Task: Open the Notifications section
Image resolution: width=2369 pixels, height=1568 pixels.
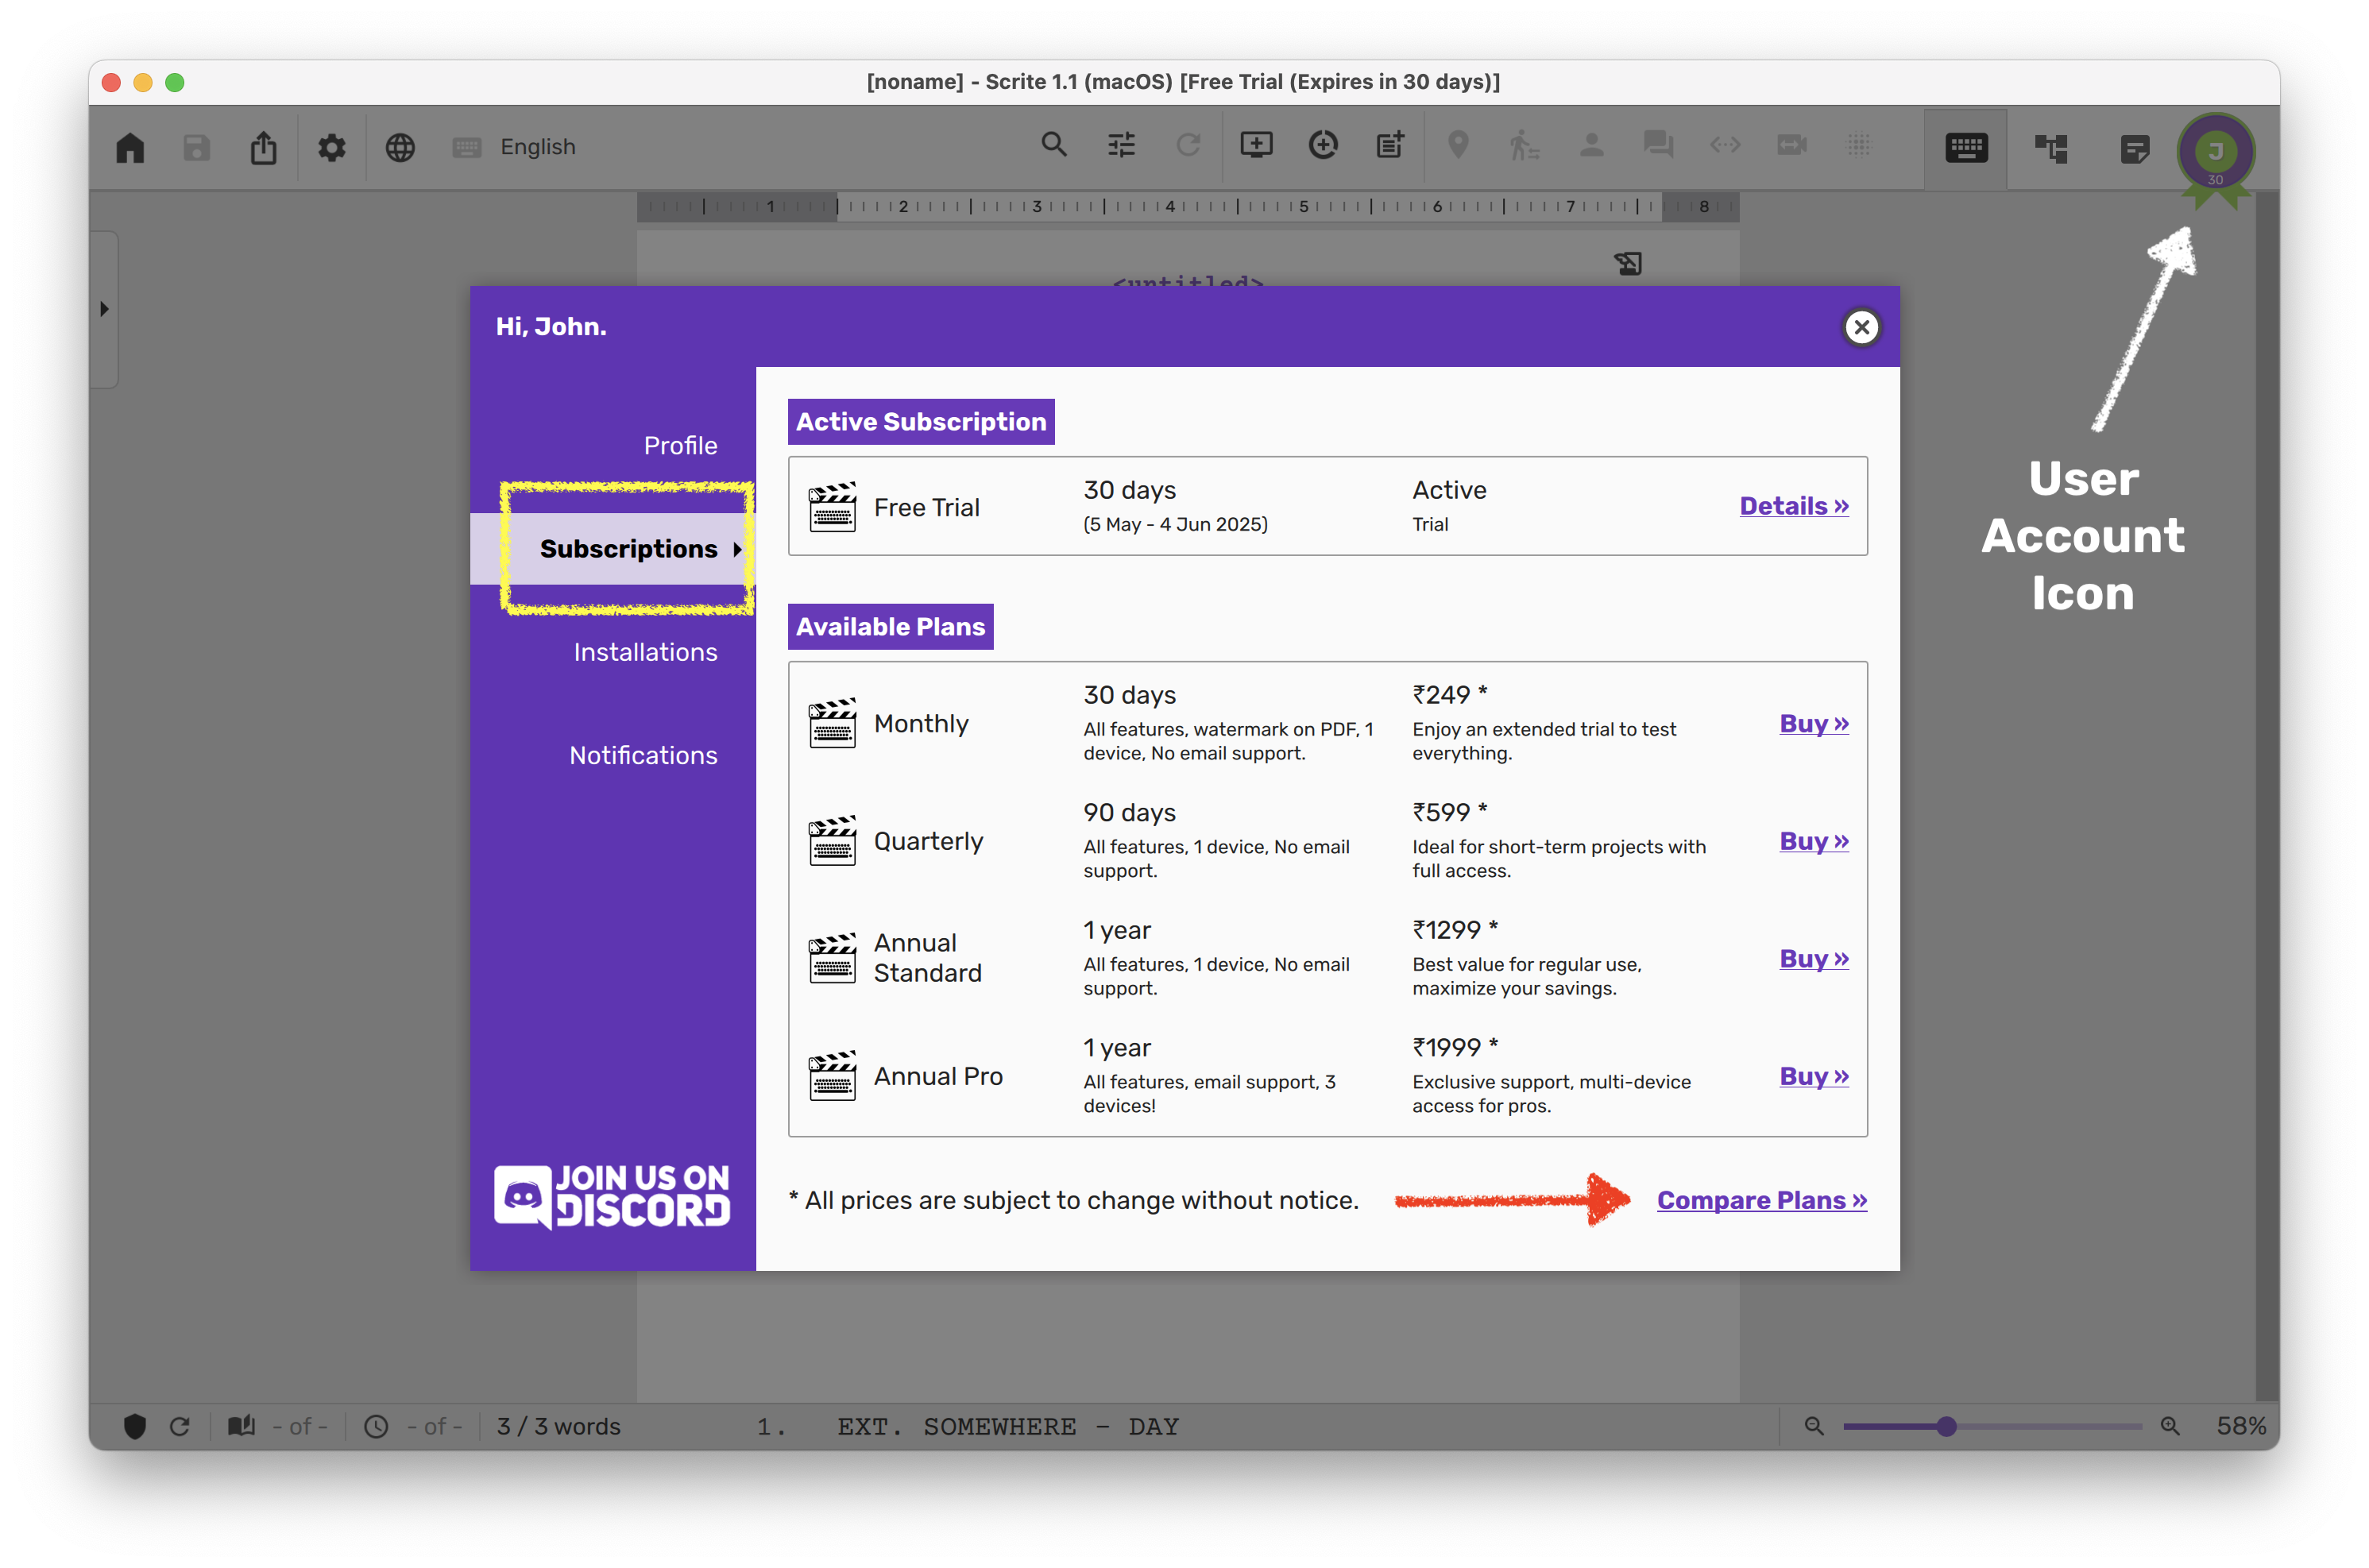Action: point(643,755)
